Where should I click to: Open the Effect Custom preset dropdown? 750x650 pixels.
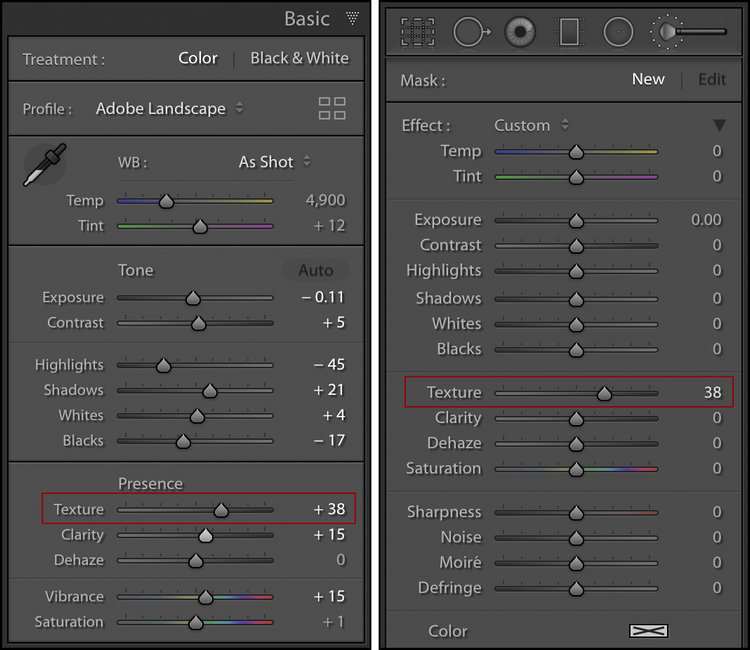point(531,125)
